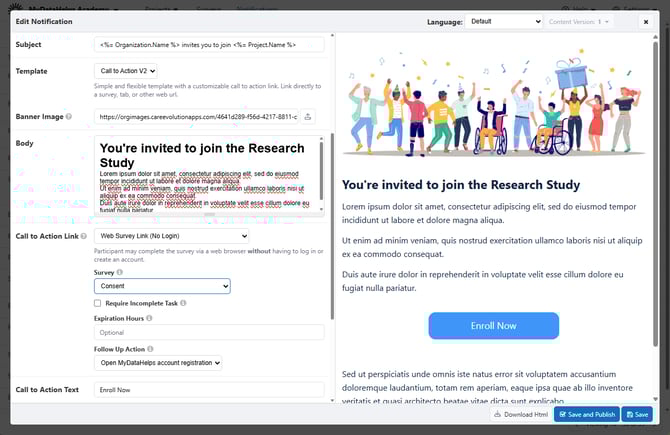Click Enroll Now in the preview

tap(493, 326)
